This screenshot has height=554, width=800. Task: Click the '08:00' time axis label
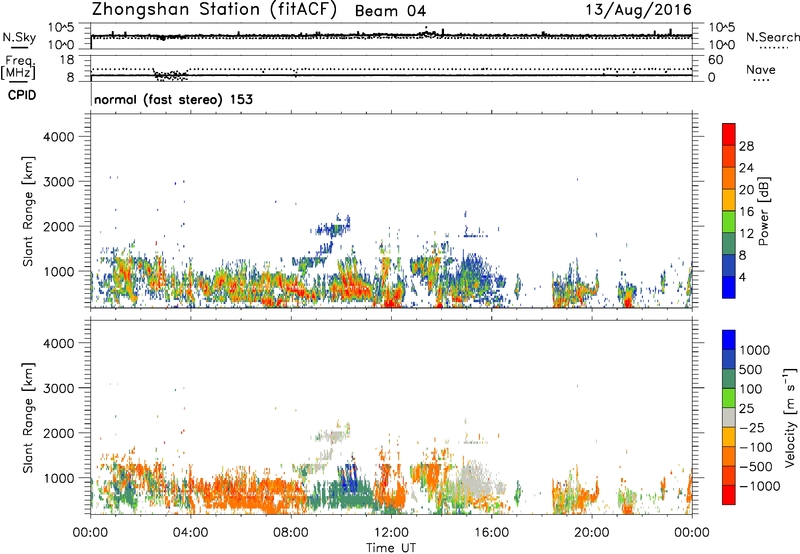click(x=291, y=533)
